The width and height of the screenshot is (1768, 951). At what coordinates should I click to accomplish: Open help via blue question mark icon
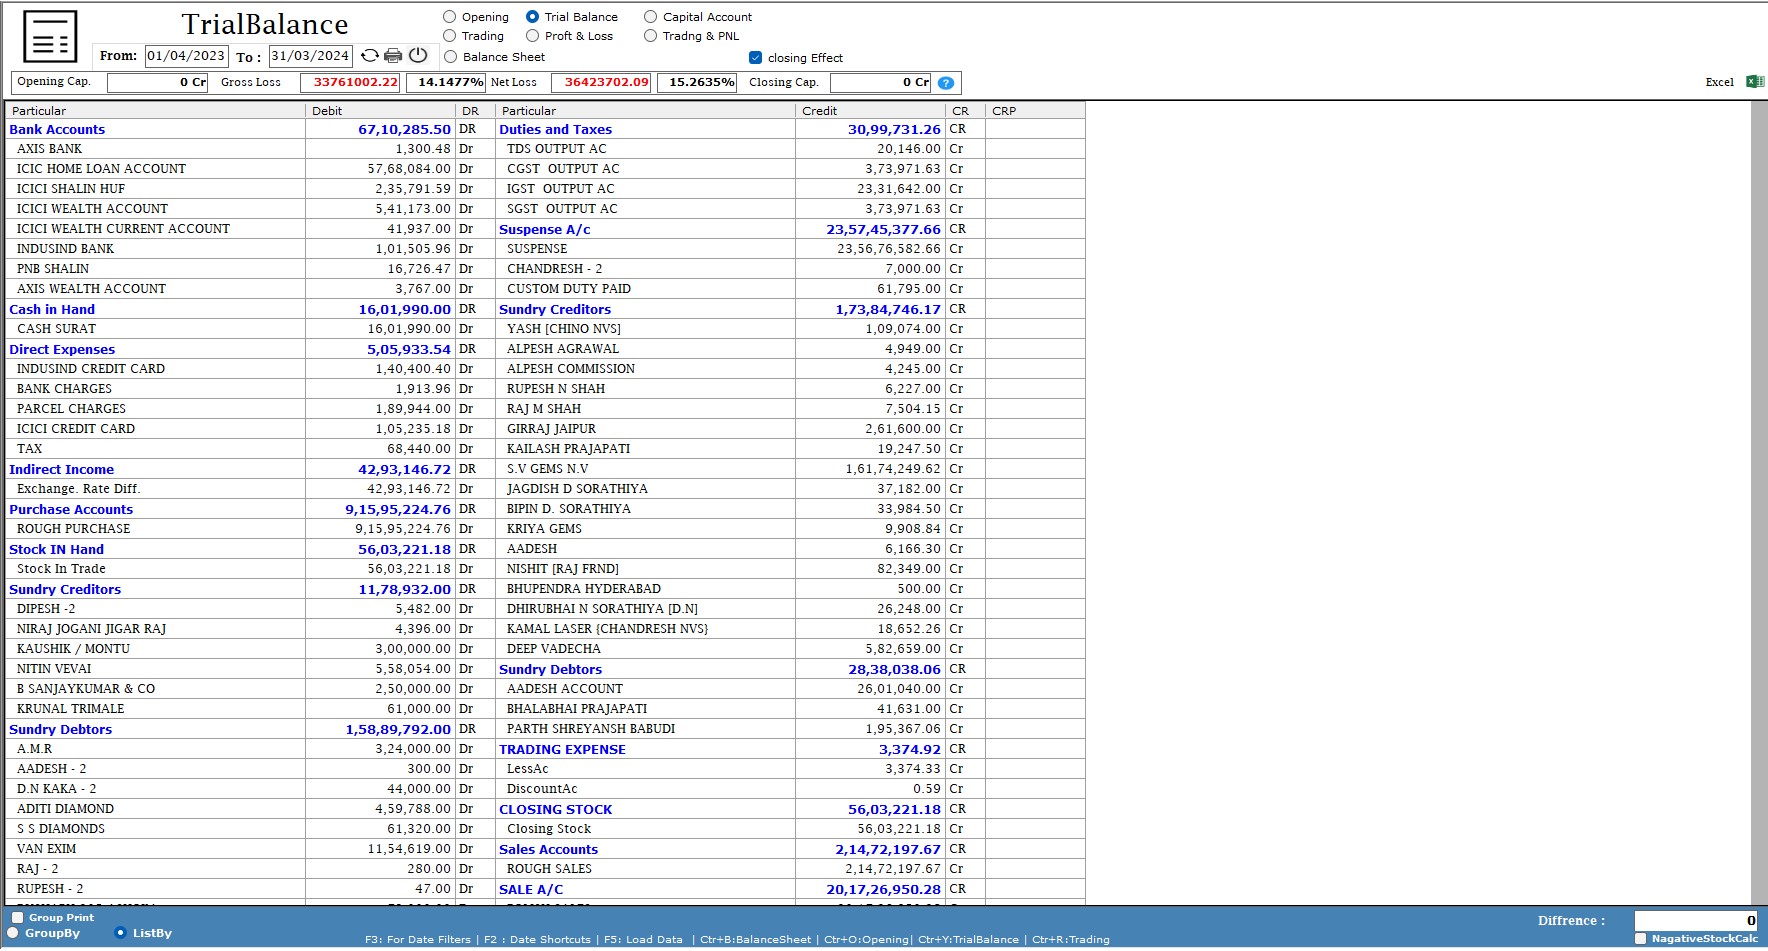(946, 83)
